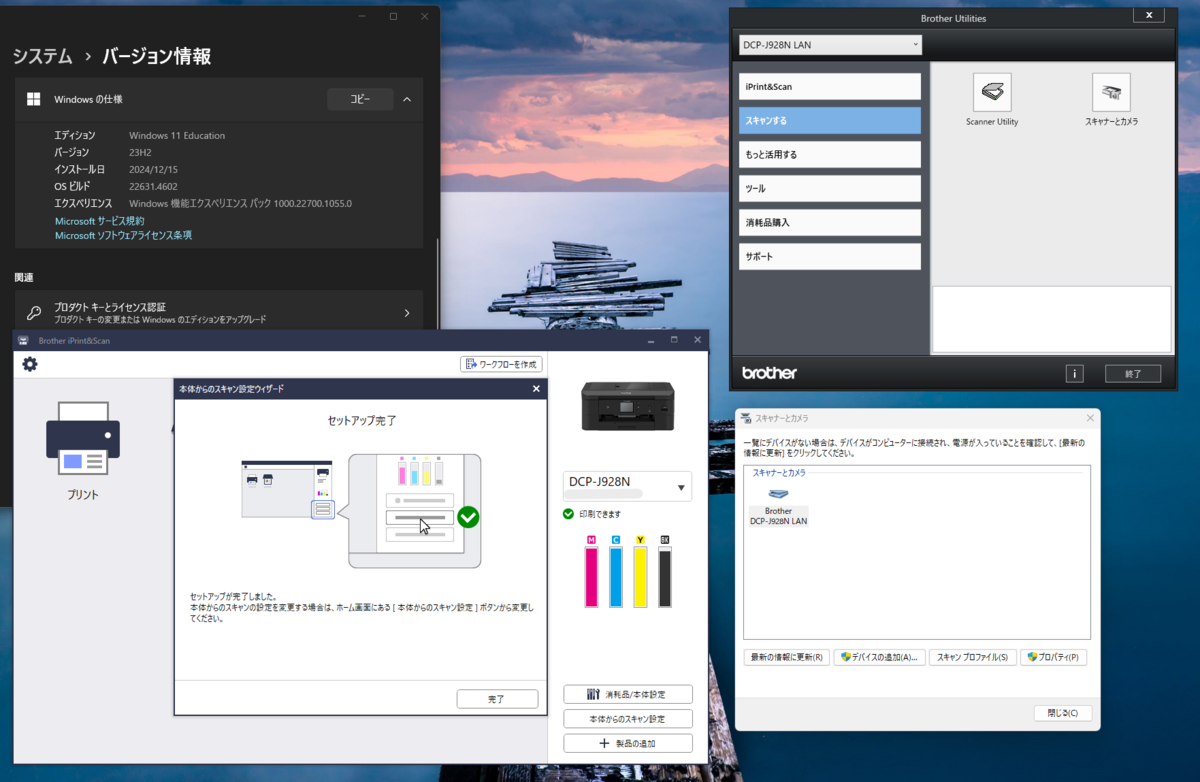Click the 消耗品/本体設定 button
1200x782 pixels.
628,694
